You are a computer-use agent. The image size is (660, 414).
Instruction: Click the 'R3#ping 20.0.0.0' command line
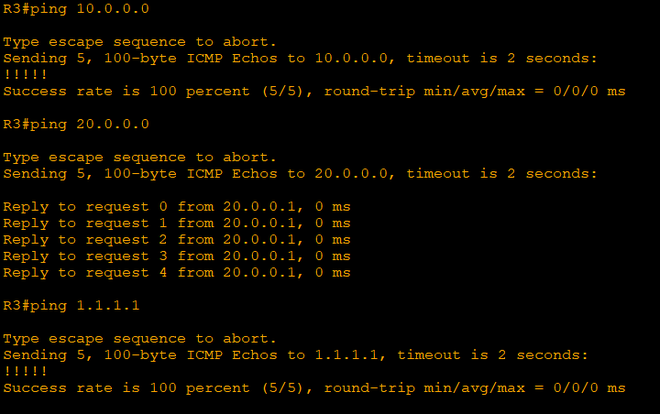[x=76, y=124]
